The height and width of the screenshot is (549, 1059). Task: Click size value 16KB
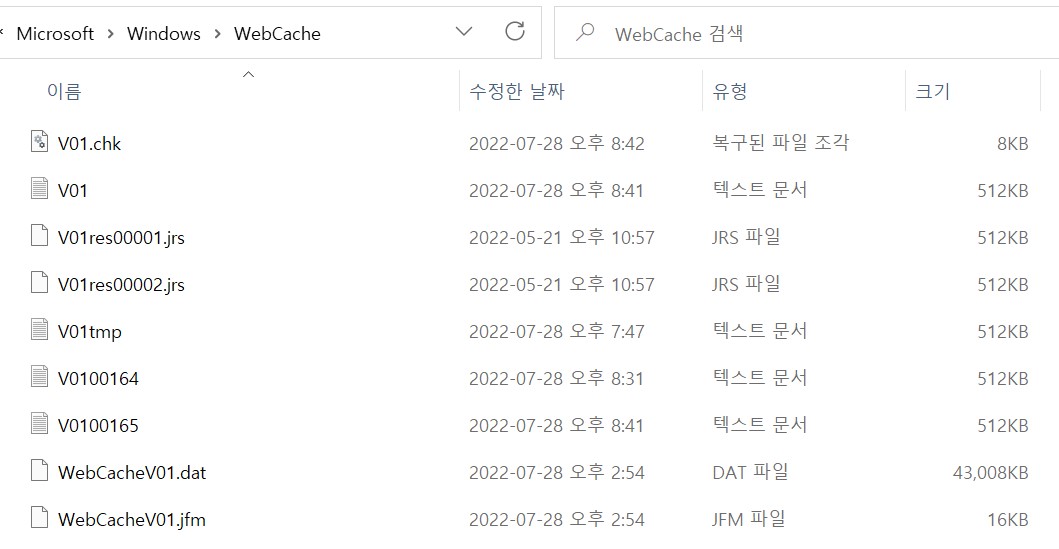pos(1008,520)
